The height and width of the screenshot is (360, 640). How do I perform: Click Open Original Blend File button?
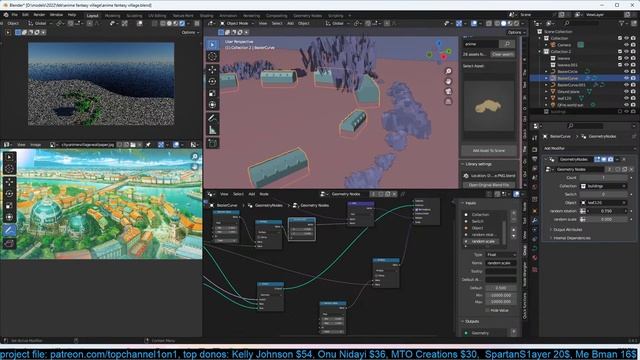(x=489, y=185)
